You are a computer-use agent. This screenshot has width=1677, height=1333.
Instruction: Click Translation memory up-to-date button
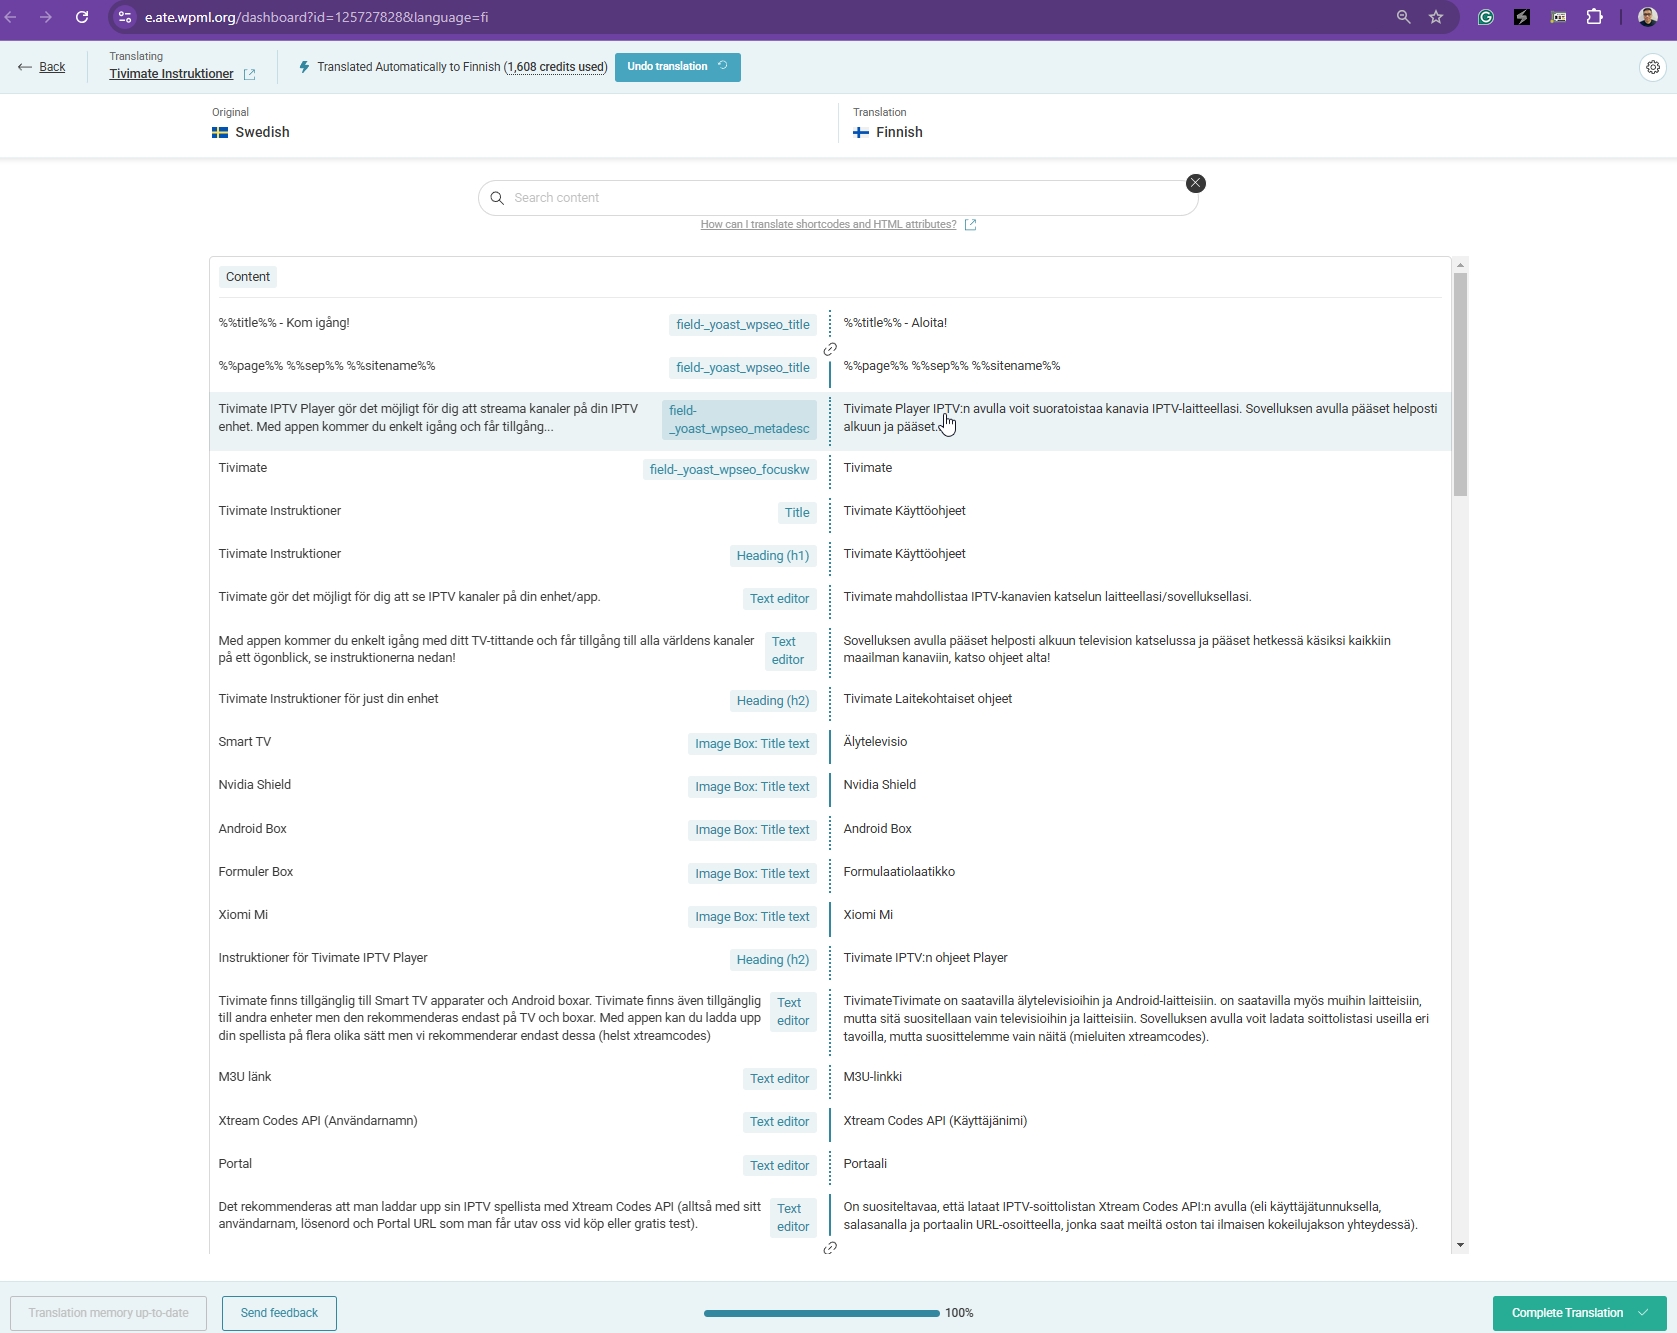(x=108, y=1313)
